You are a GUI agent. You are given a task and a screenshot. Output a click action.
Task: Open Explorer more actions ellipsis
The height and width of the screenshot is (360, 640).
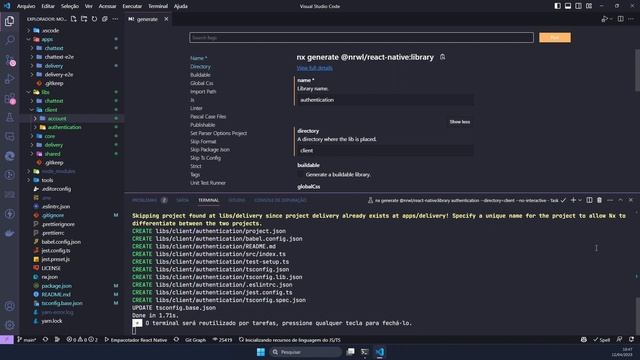pos(116,19)
